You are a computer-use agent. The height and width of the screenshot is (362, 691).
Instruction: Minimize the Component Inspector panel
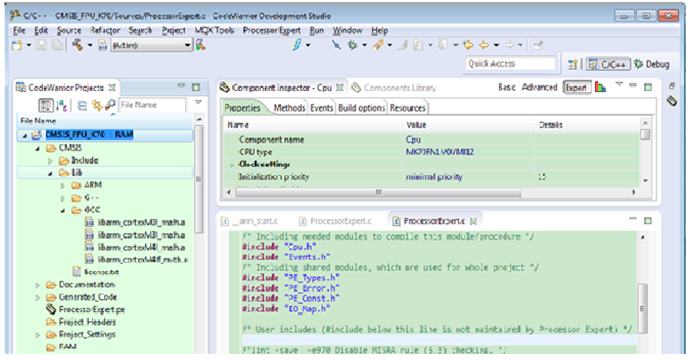(x=633, y=86)
